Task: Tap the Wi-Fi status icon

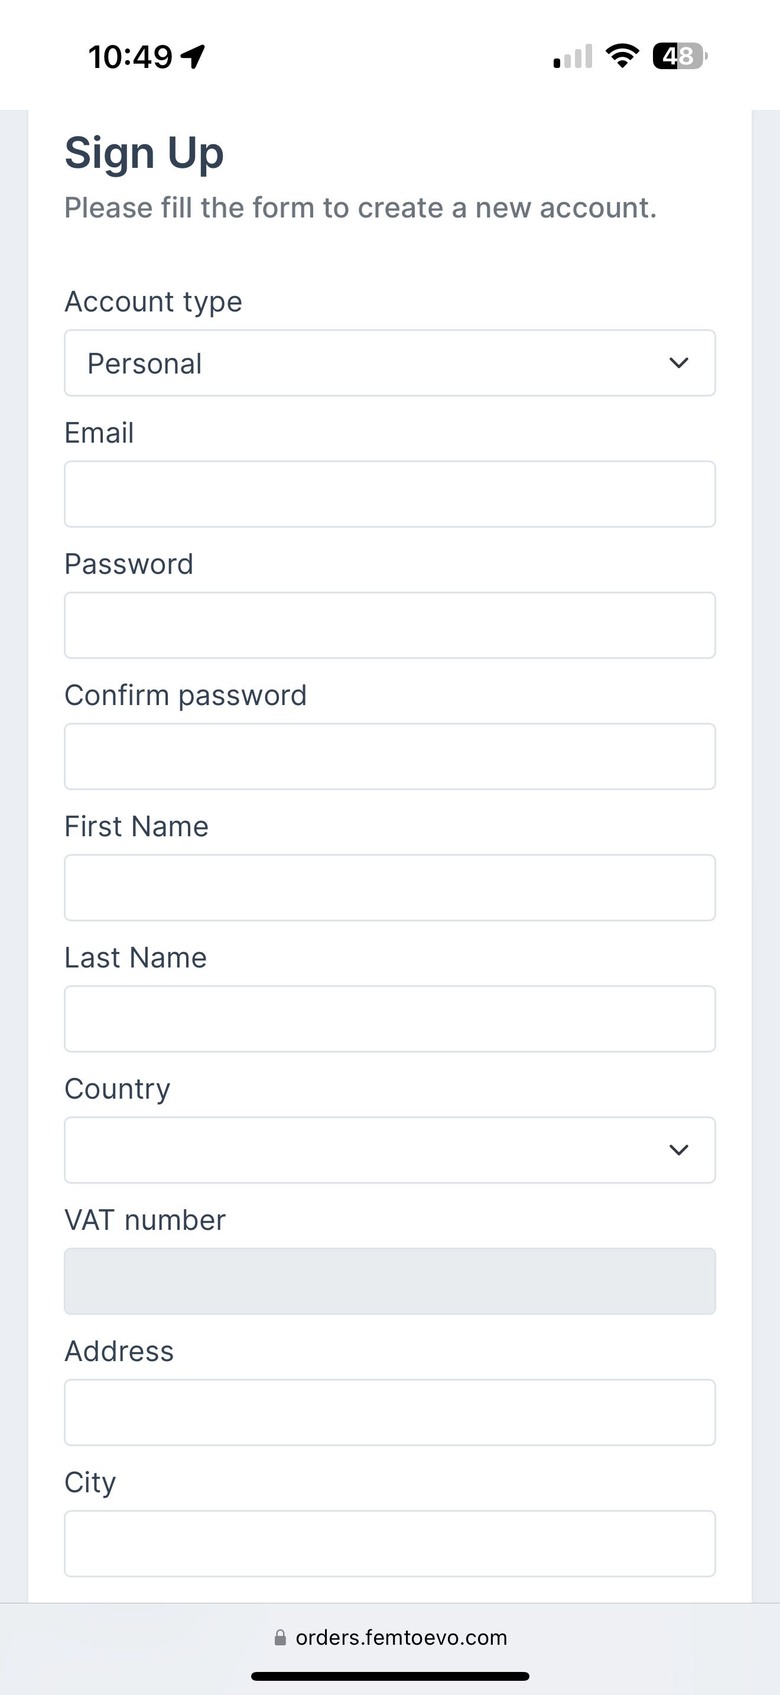Action: pos(622,56)
